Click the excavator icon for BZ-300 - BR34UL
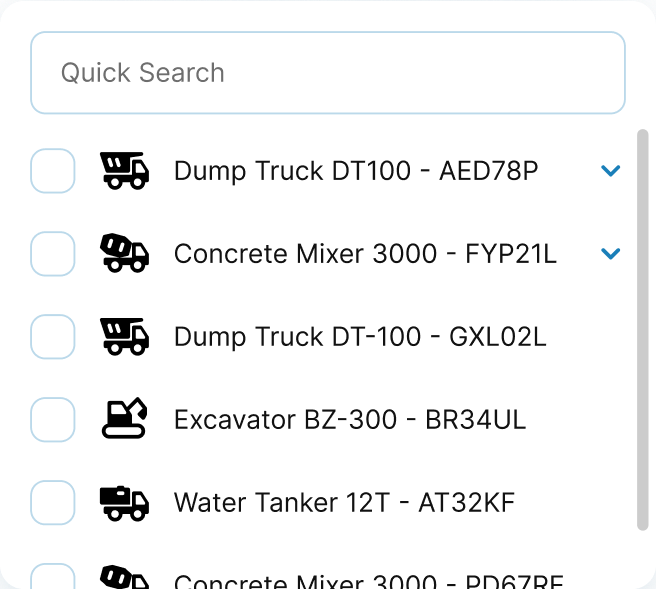This screenshot has height=589, width=656. click(125, 419)
